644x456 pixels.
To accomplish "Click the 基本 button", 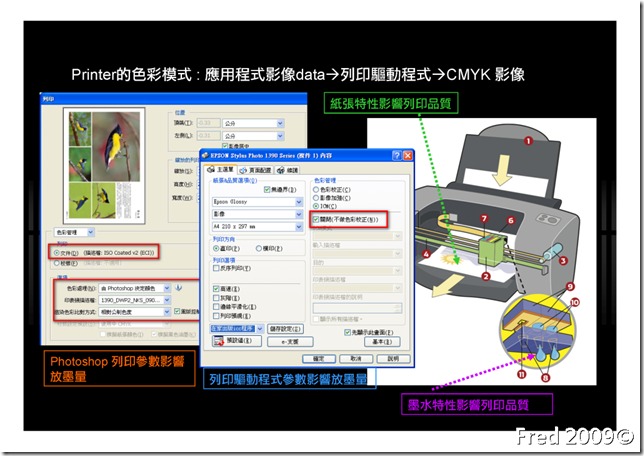I will pos(382,341).
